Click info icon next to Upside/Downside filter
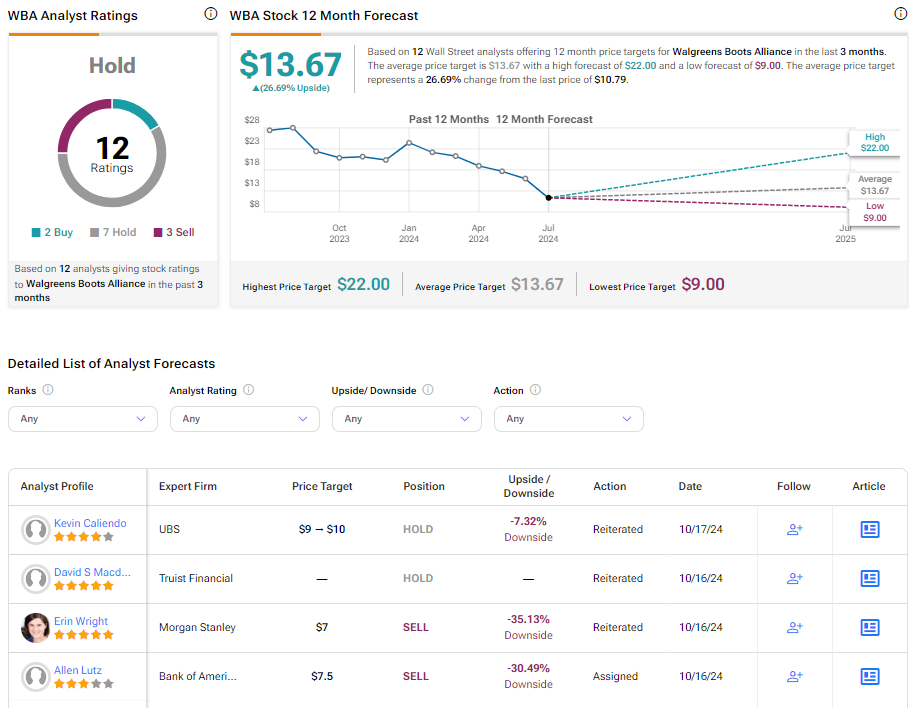Viewport: 909px width, 708px height. click(x=428, y=390)
